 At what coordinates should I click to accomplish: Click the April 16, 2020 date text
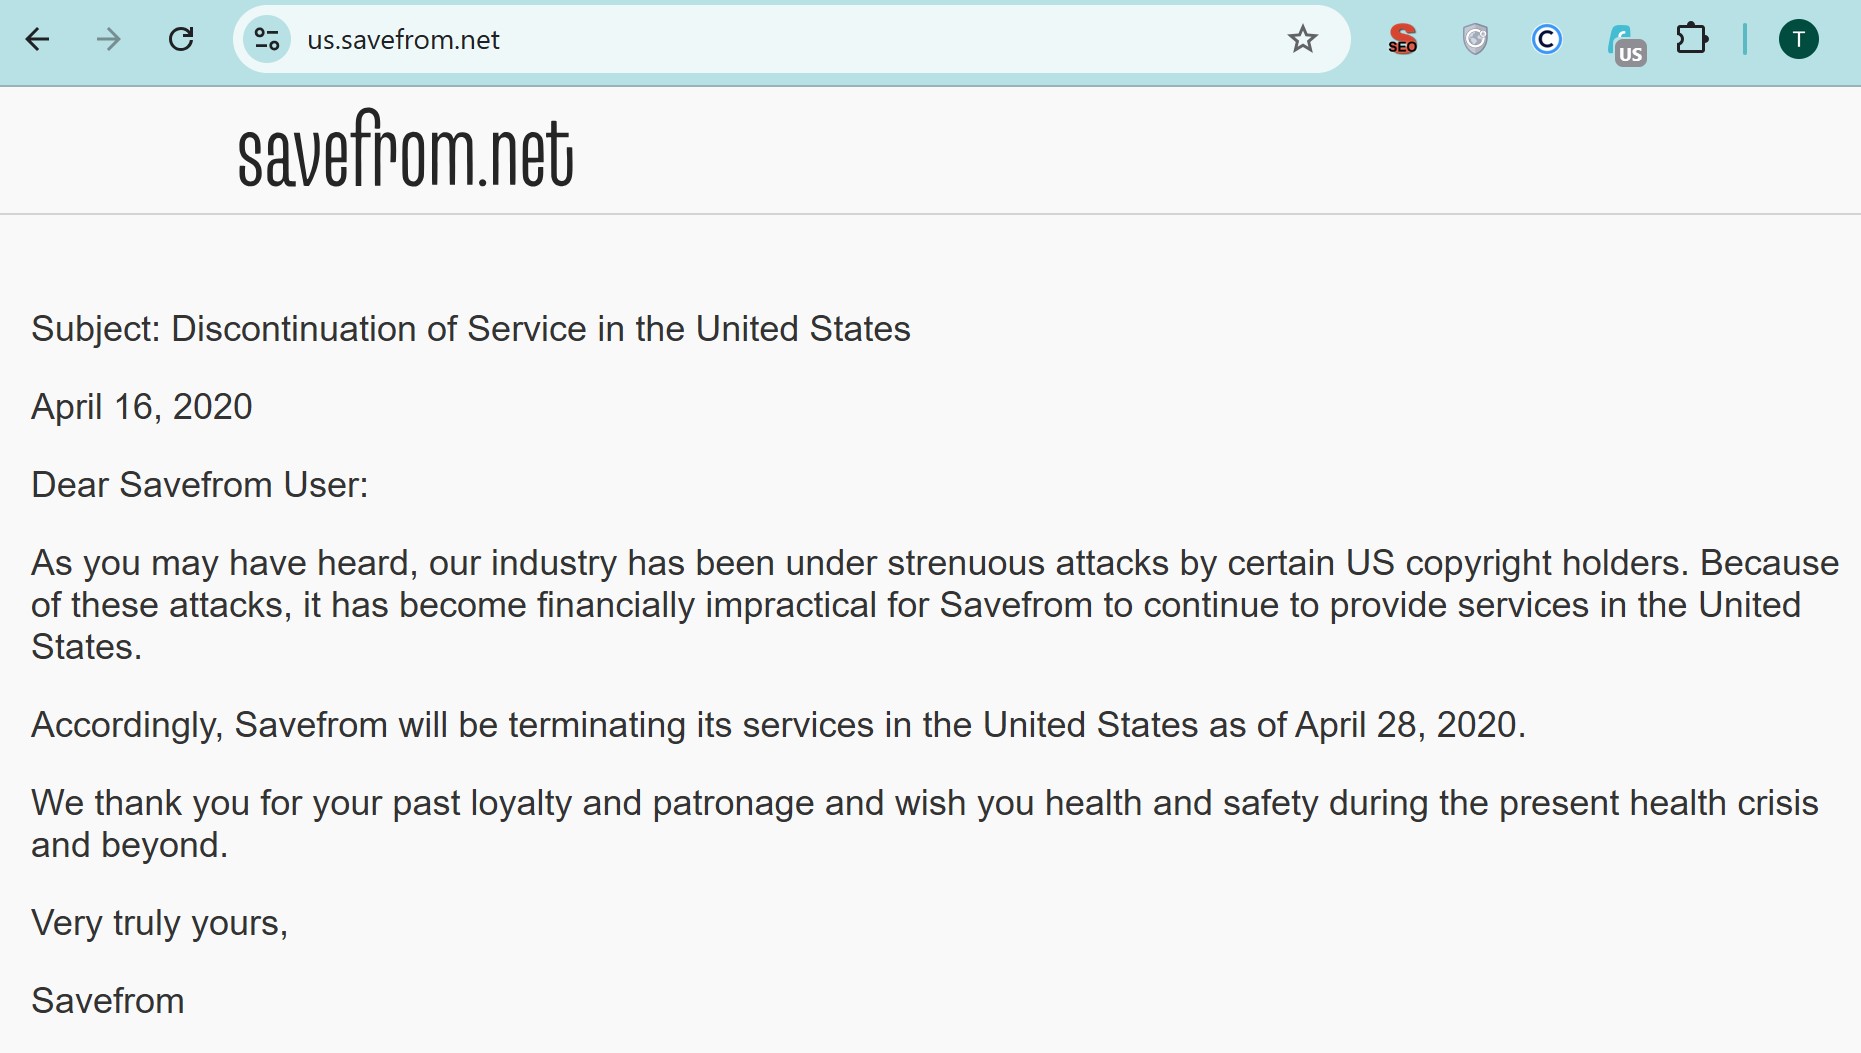click(142, 406)
